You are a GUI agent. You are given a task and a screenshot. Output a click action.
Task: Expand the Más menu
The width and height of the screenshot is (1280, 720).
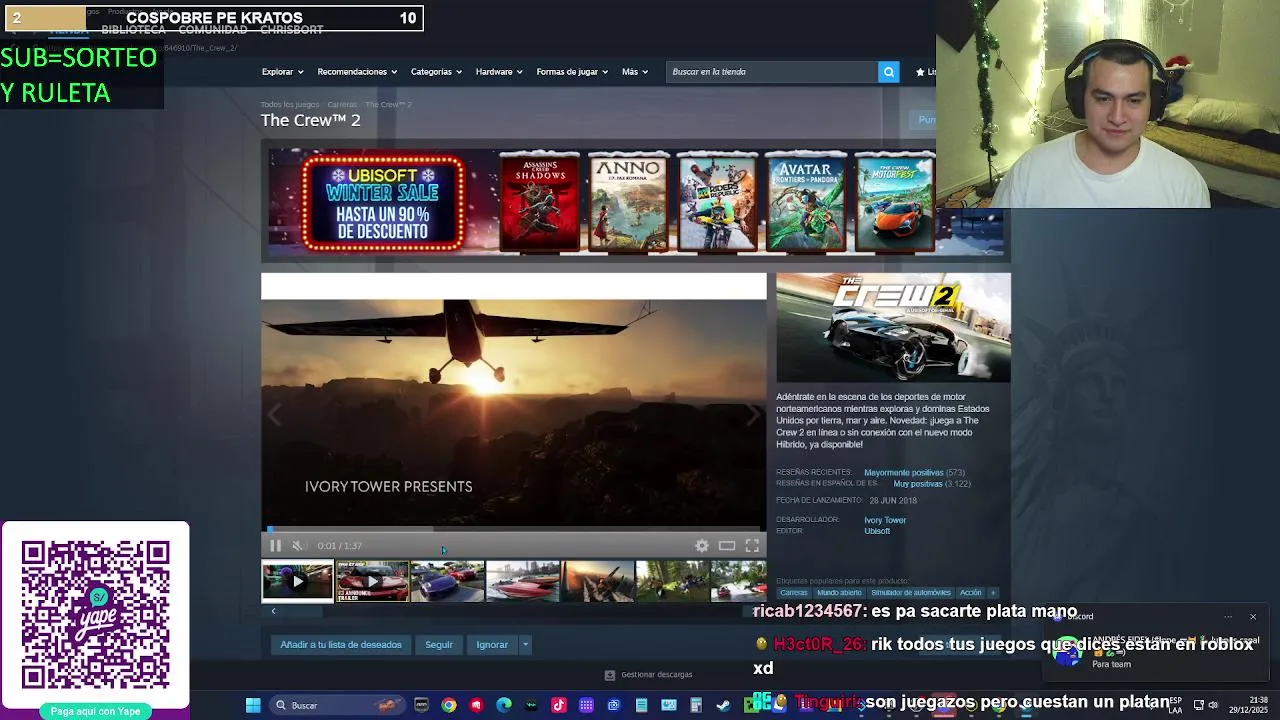click(x=635, y=72)
